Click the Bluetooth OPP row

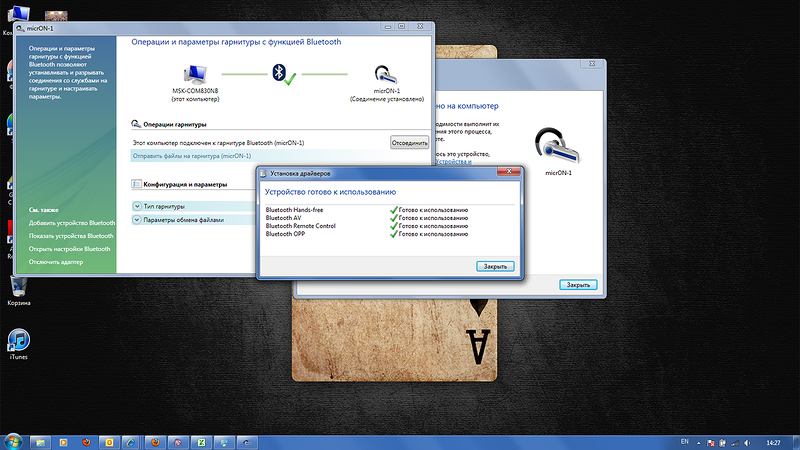367,234
